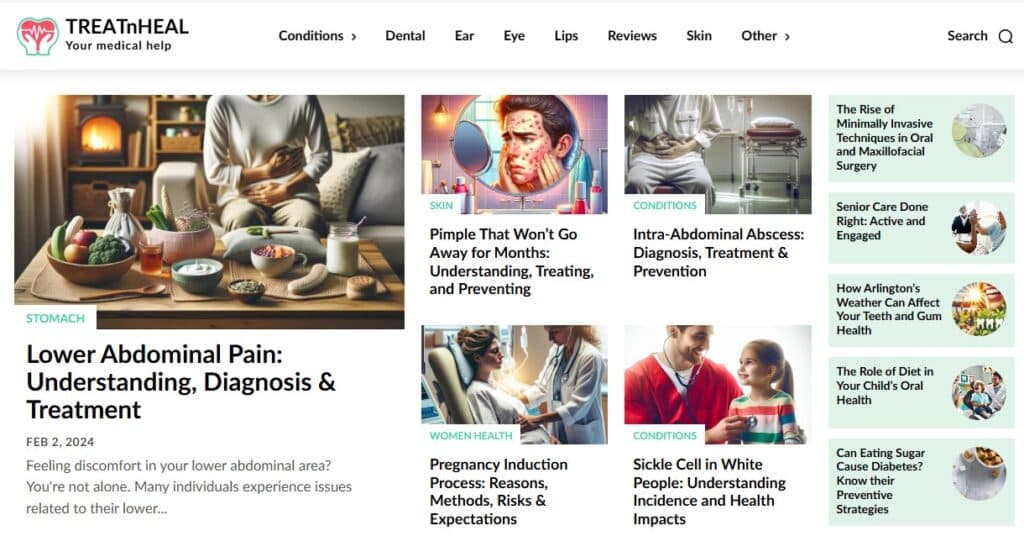Click the WOMEN HEALTH category tag
The height and width of the screenshot is (536, 1024).
coord(471,435)
